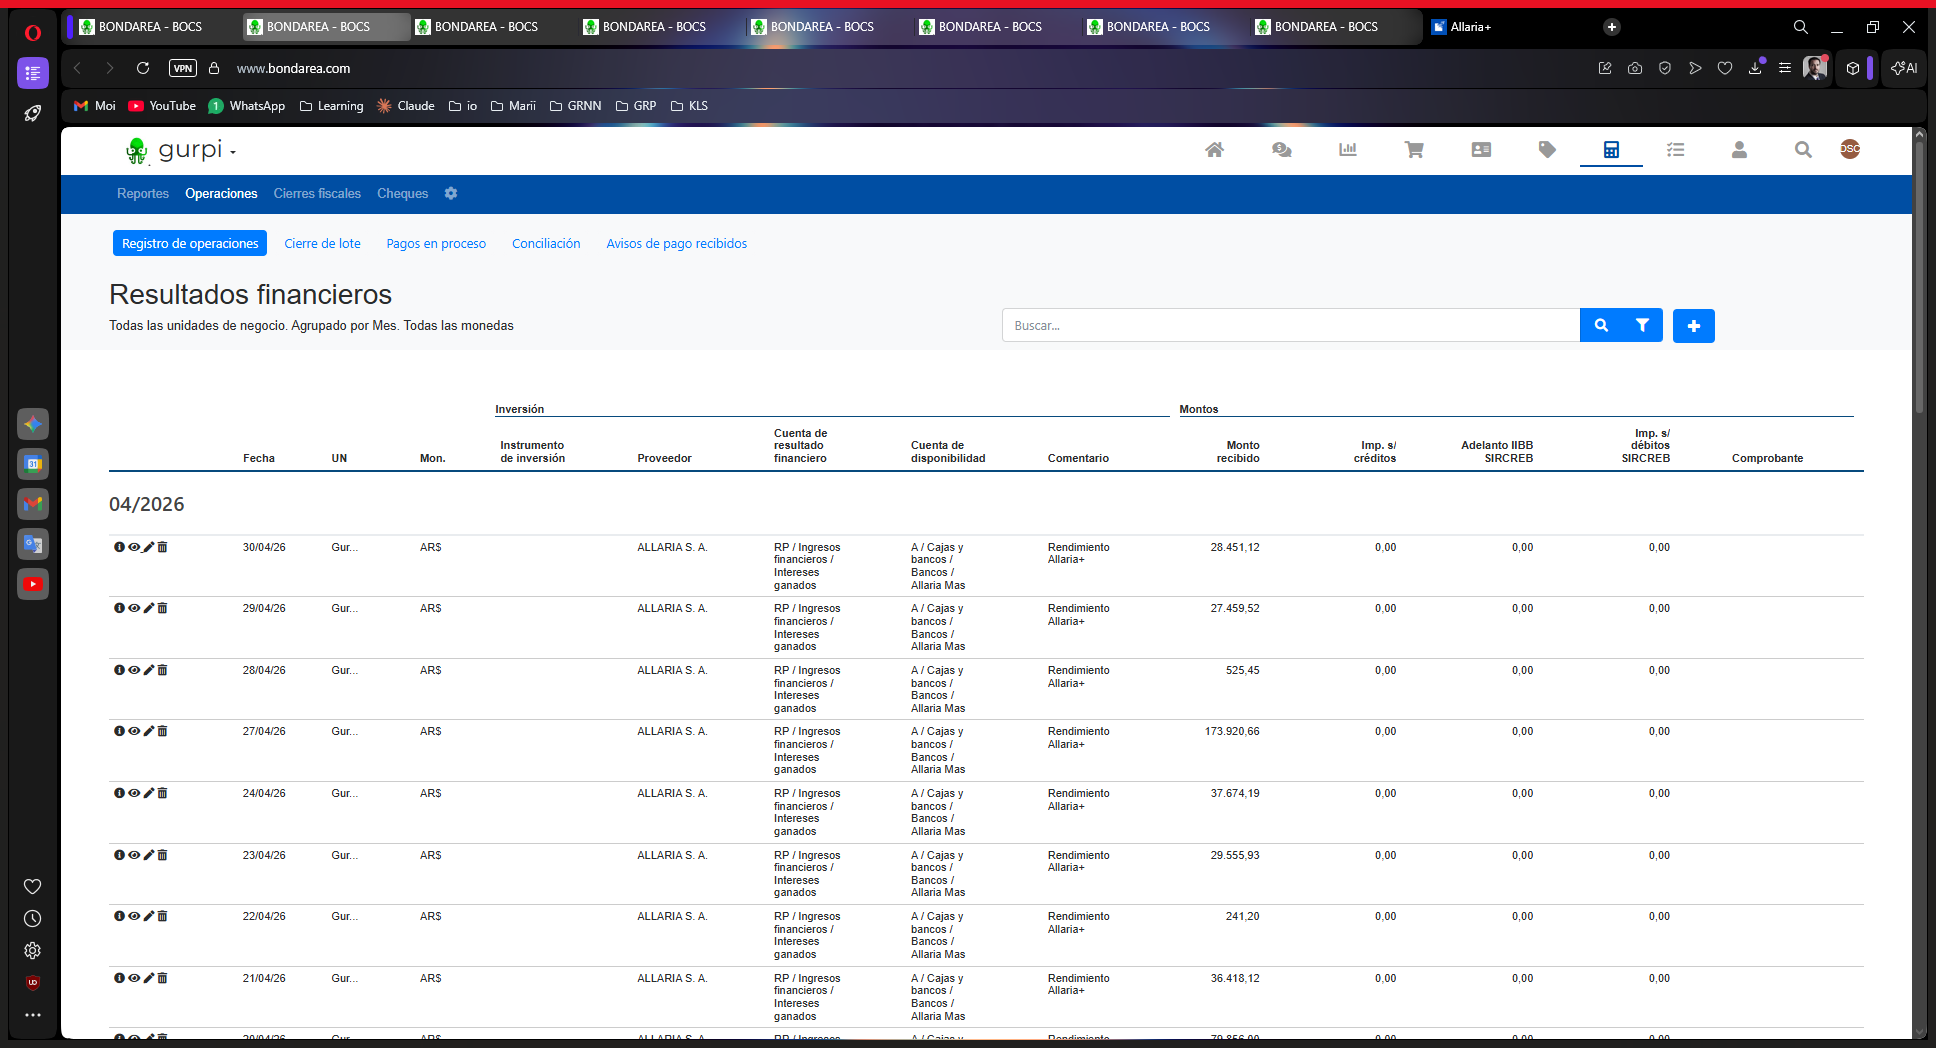Image resolution: width=1936 pixels, height=1048 pixels.
Task: Switch to the Allaria+ browser tab
Action: click(x=1506, y=27)
